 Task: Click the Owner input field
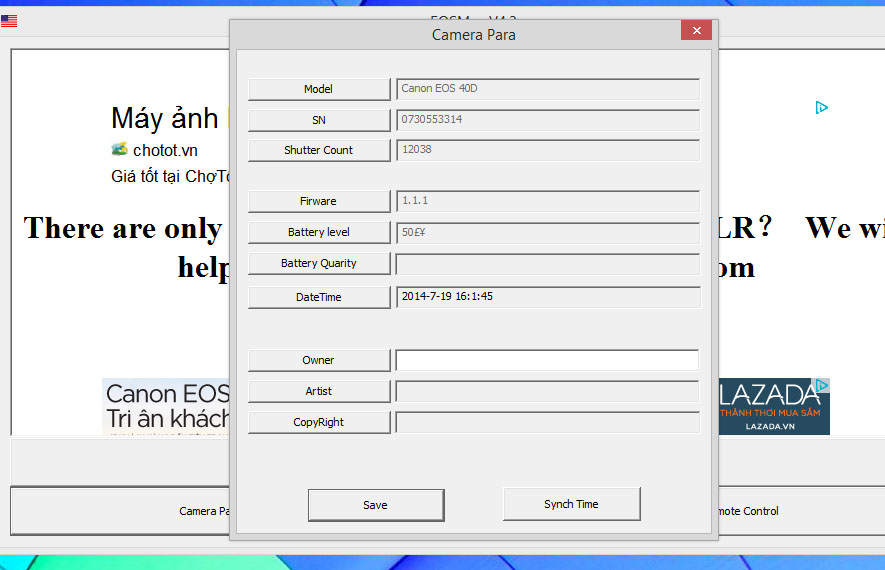(547, 360)
